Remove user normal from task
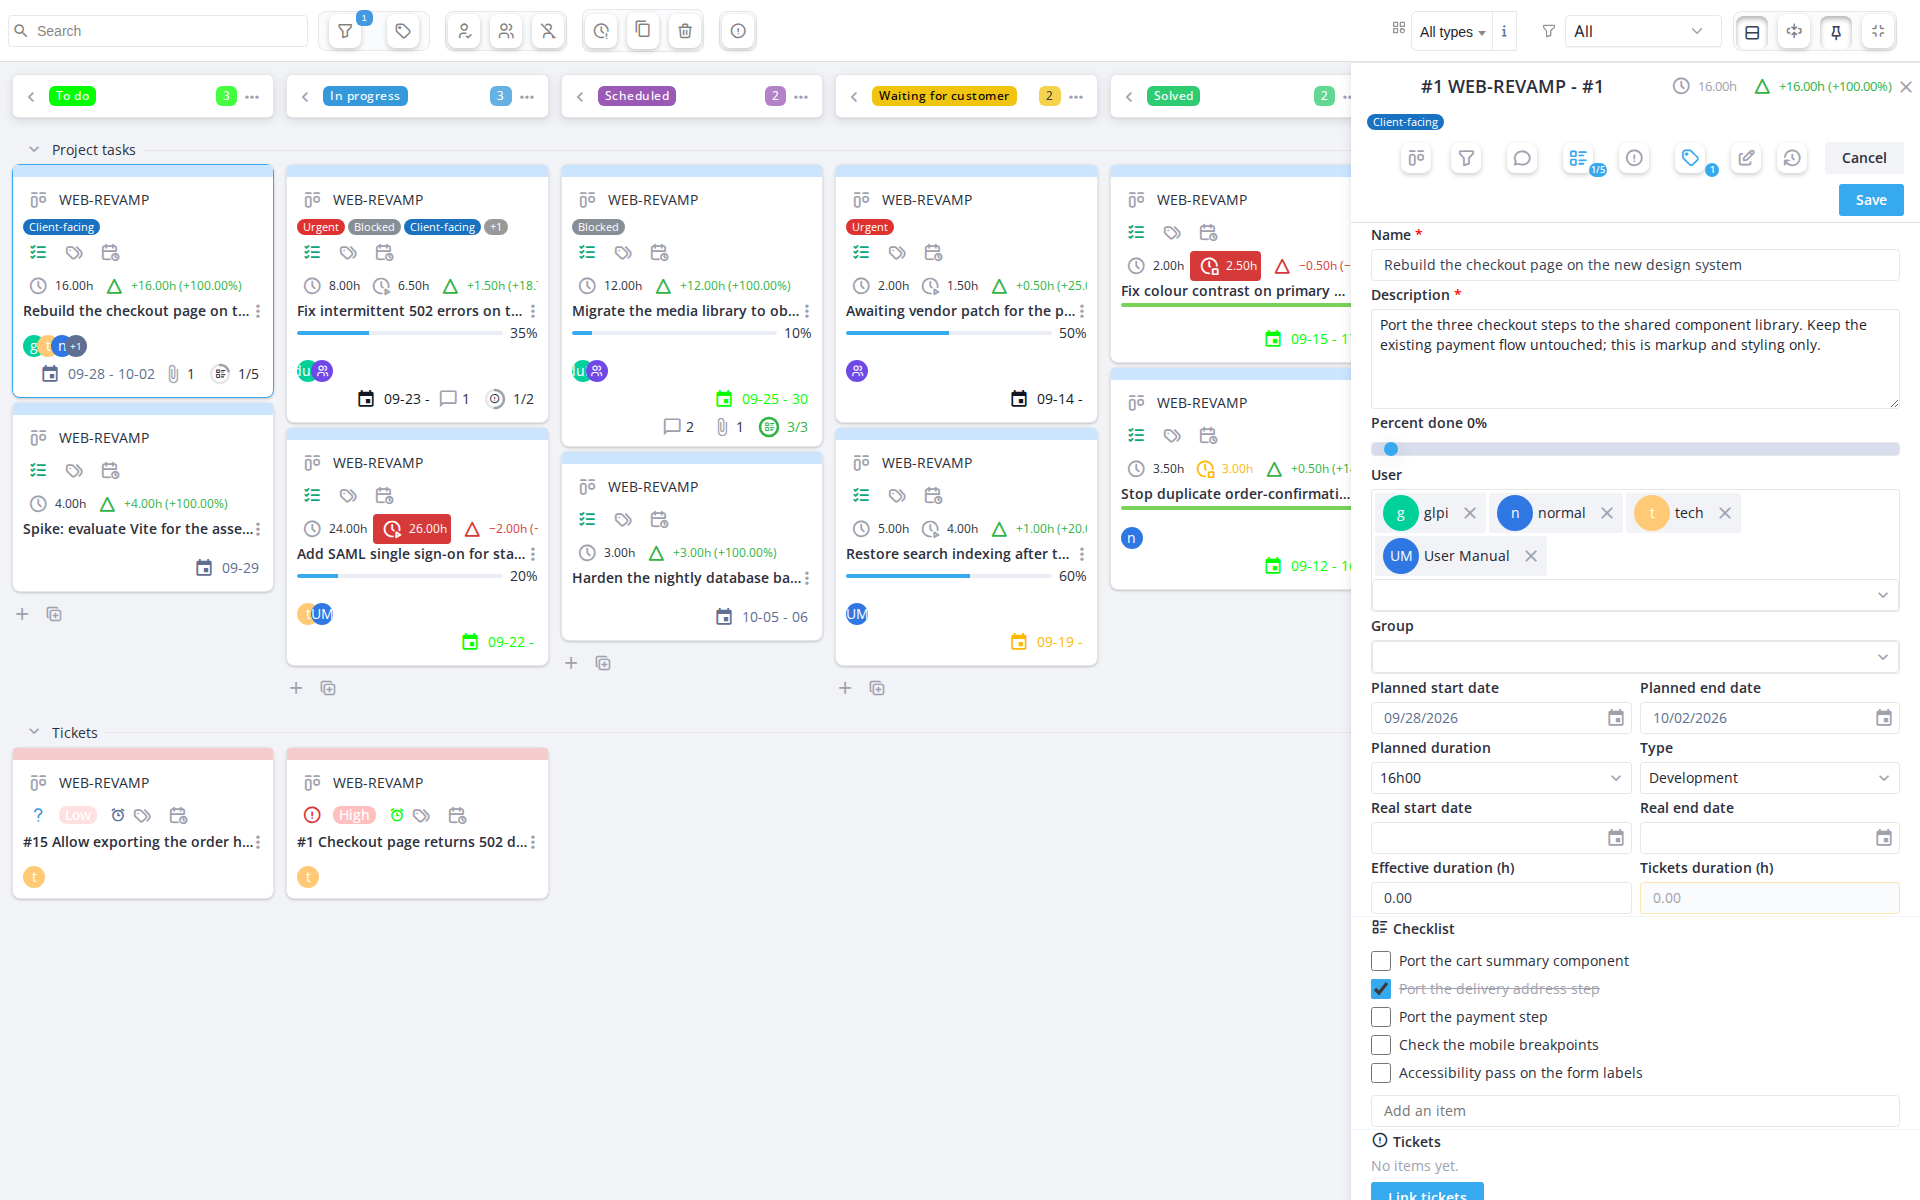The width and height of the screenshot is (1920, 1200). click(x=1607, y=513)
